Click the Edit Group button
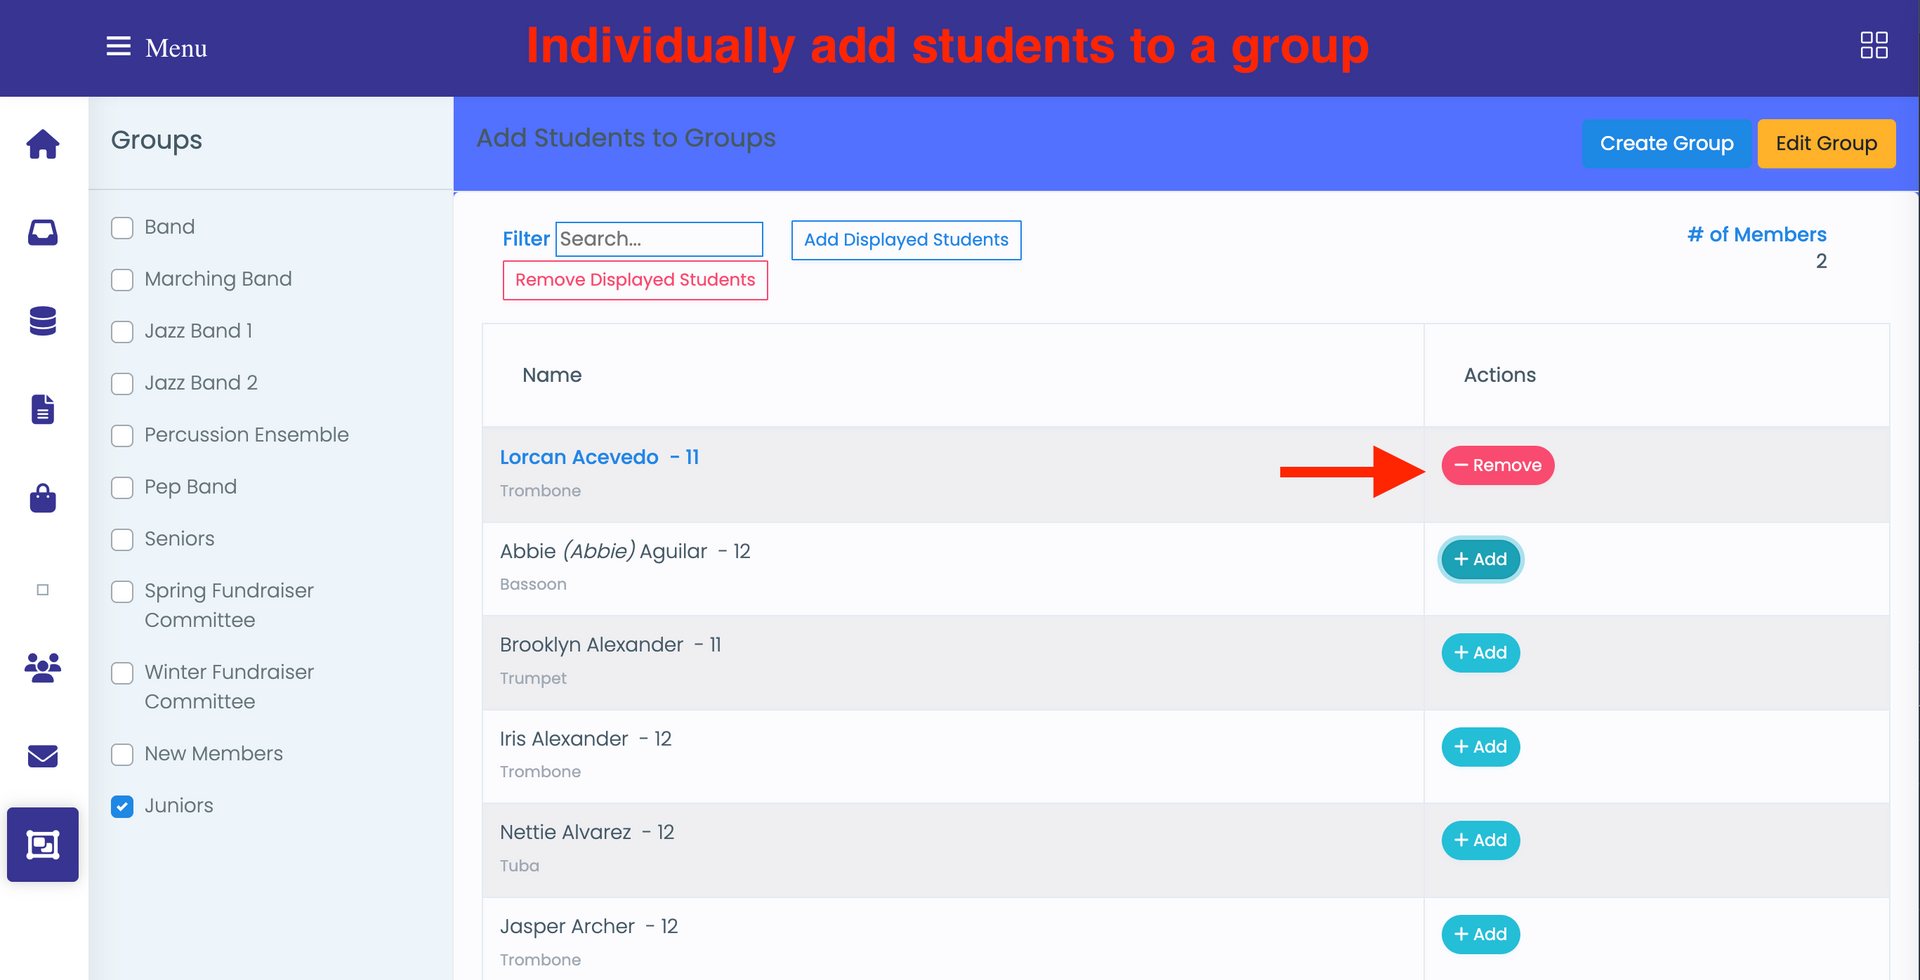Image resolution: width=1920 pixels, height=980 pixels. coord(1826,143)
